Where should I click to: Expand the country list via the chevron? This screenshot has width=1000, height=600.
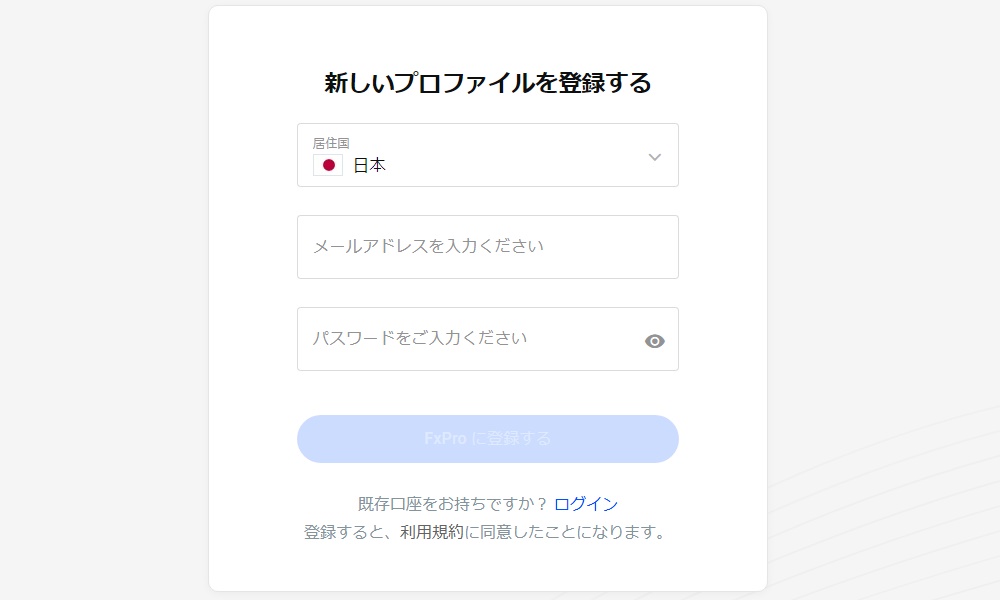pos(656,156)
